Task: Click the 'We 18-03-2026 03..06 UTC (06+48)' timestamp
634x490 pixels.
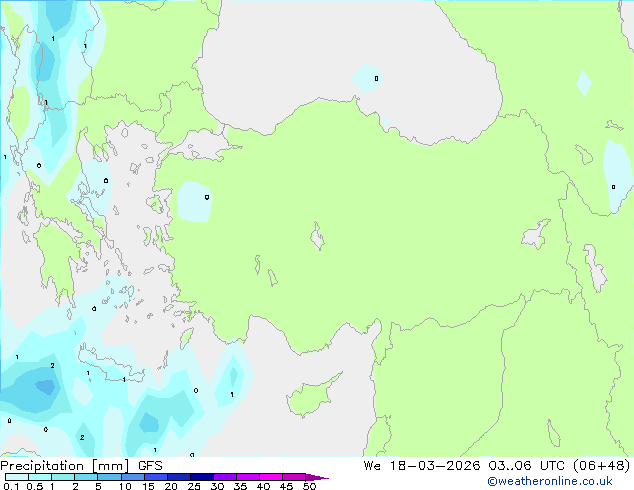Action: pos(497,466)
